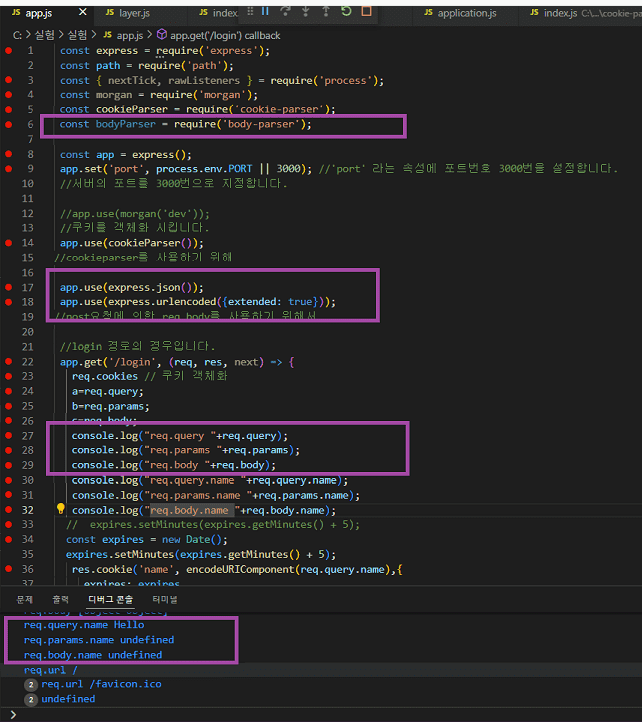Open the C: breadcrumb dropdown

point(18,35)
